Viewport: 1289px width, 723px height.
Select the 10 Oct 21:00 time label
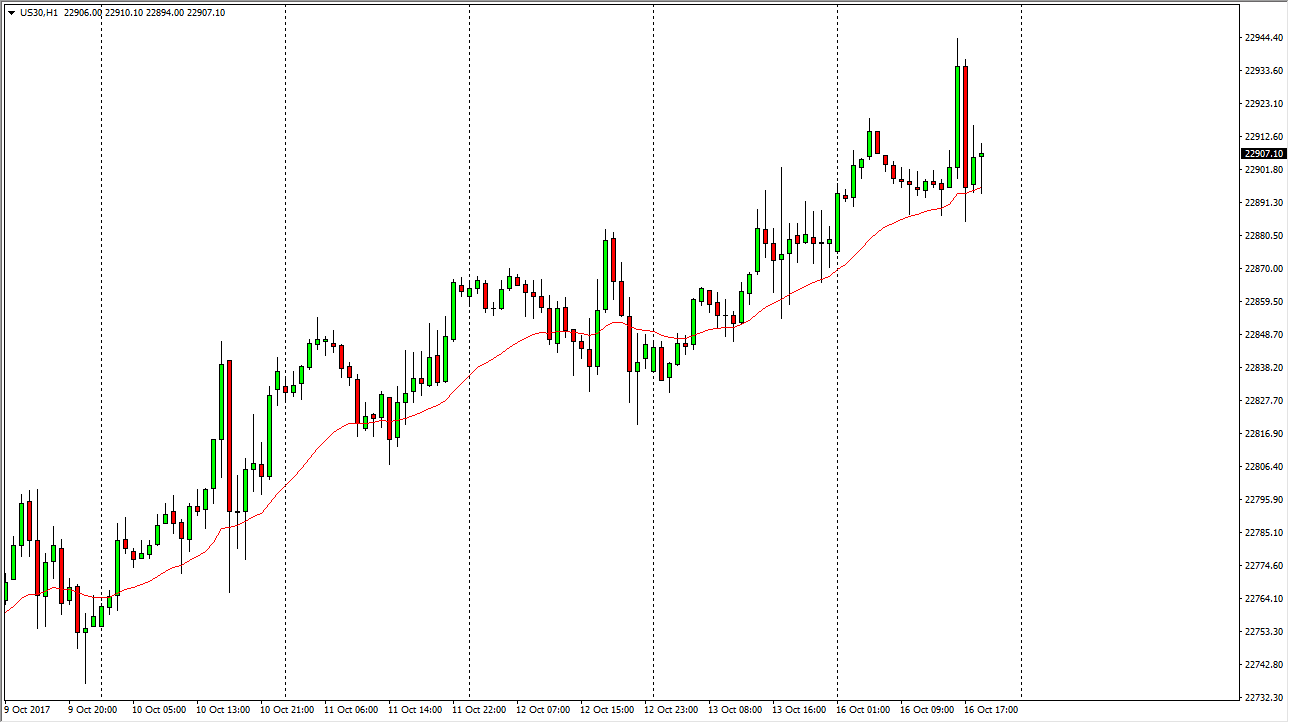click(x=286, y=710)
